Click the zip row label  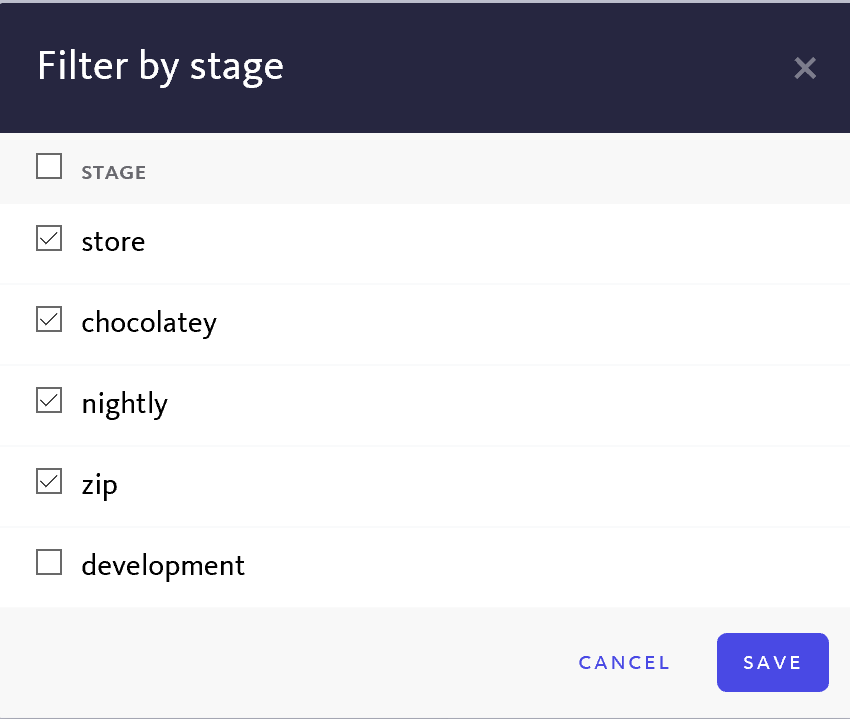point(97,484)
